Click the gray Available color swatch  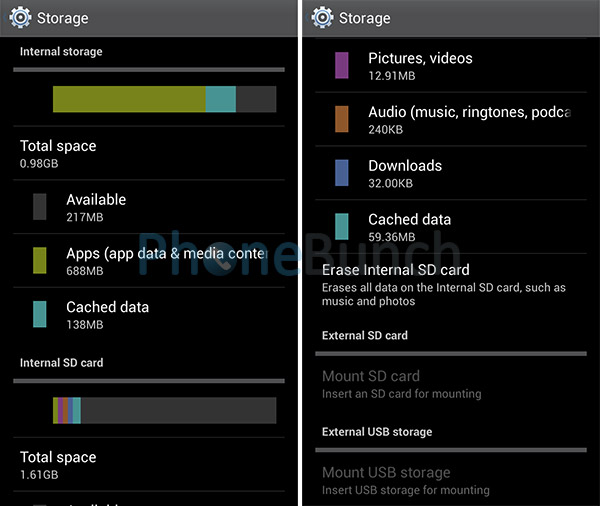pyautogui.click(x=39, y=207)
